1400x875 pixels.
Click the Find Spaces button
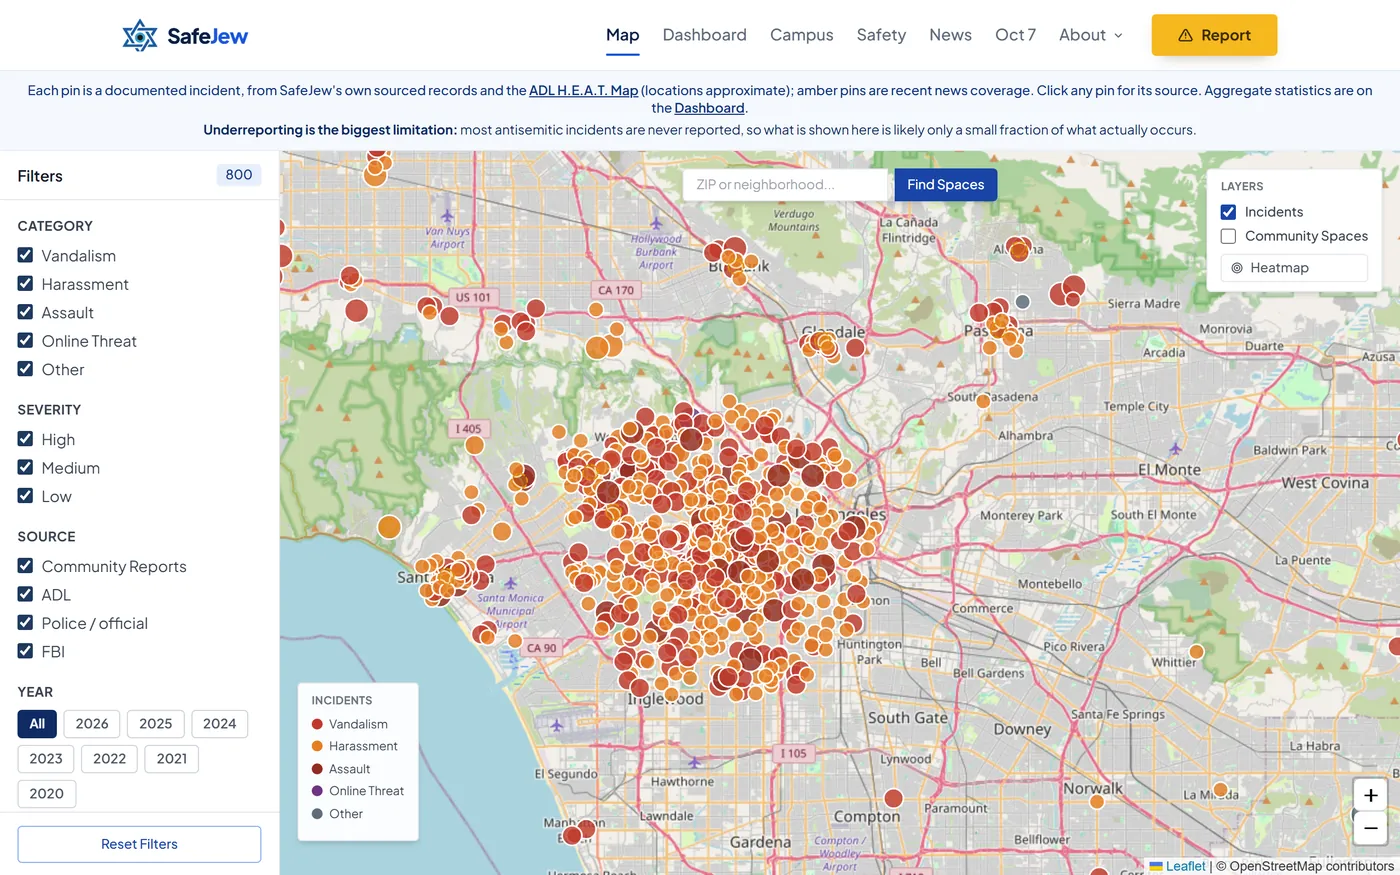[x=945, y=184]
